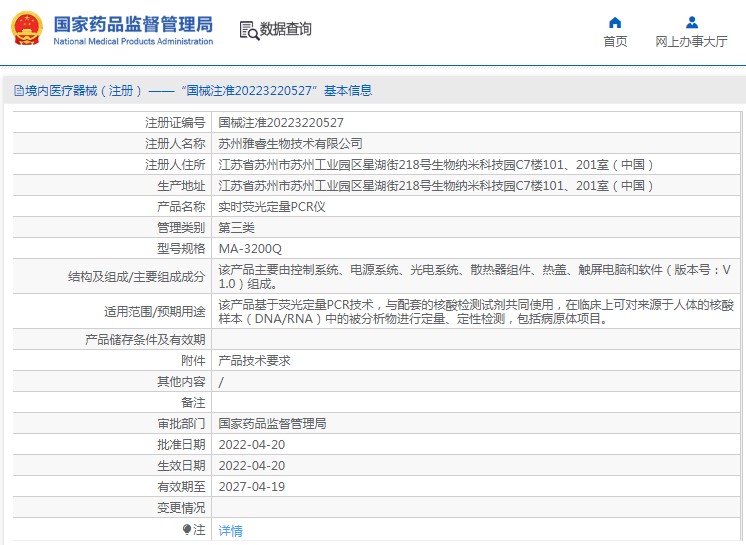Select management class 第三类

236,228
